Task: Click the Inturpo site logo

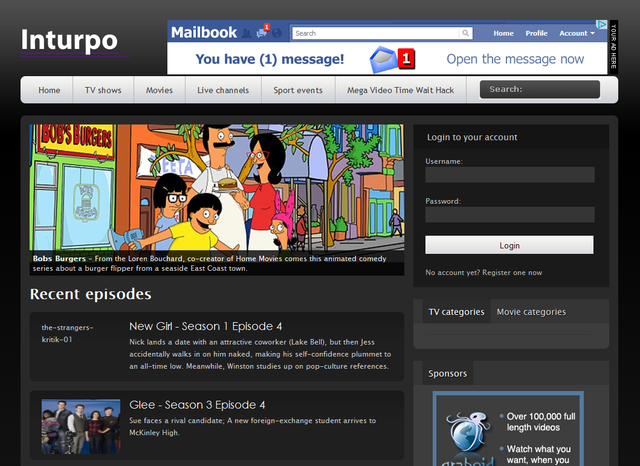Action: (x=69, y=40)
